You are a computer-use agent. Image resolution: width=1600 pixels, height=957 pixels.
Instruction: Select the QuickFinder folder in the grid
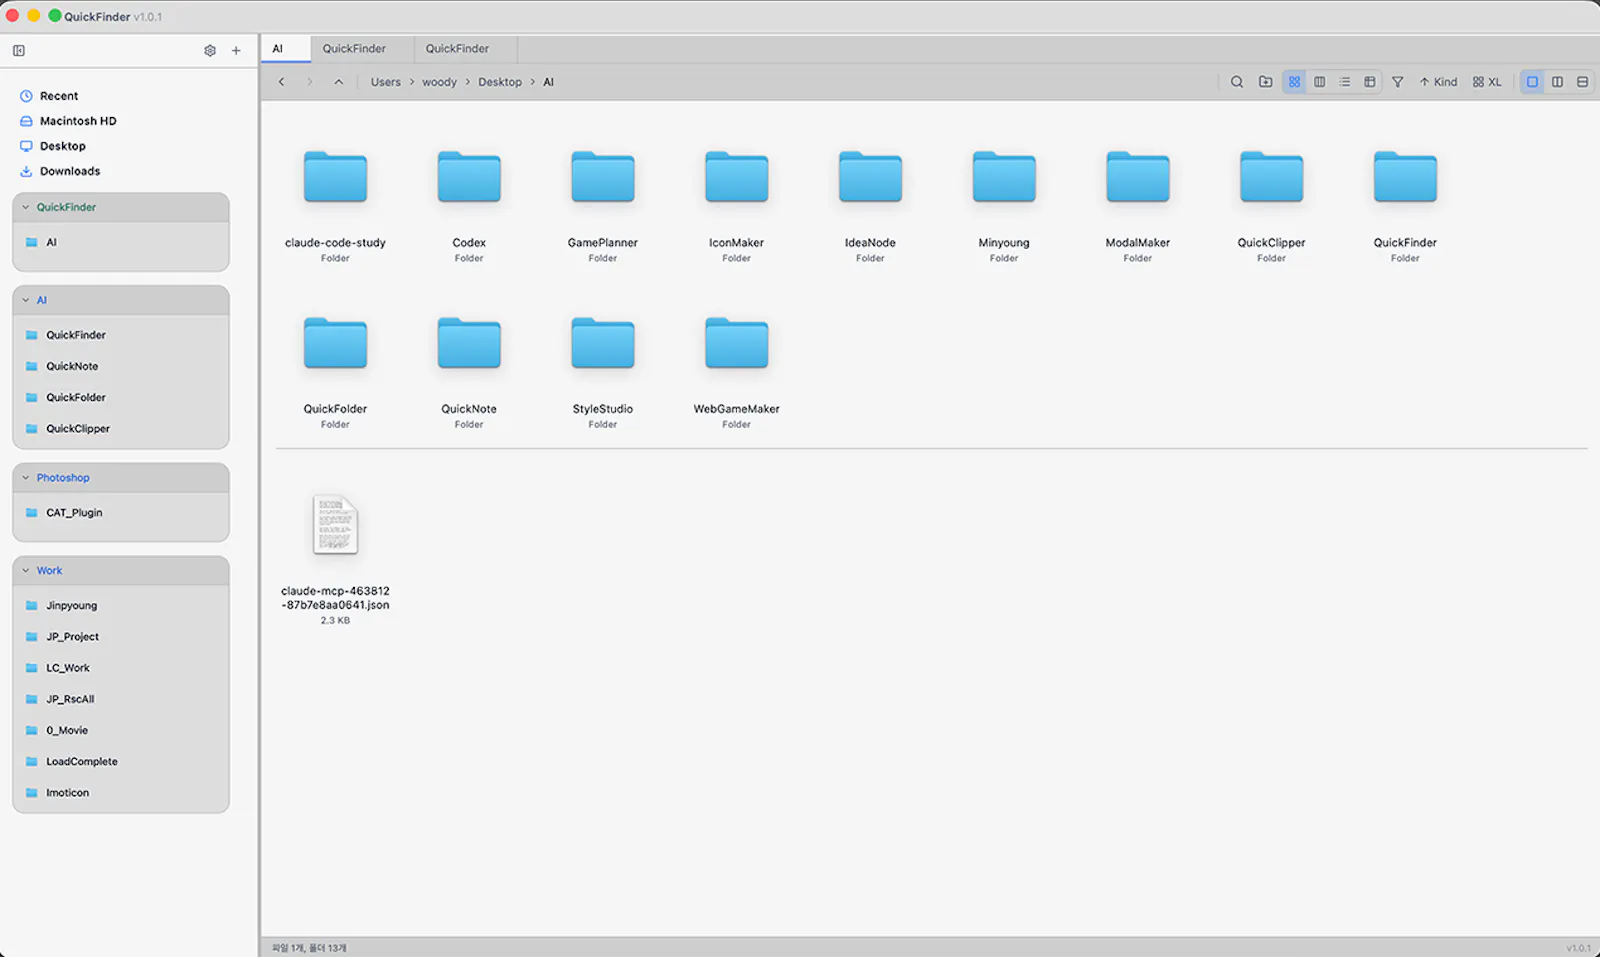(x=1405, y=177)
